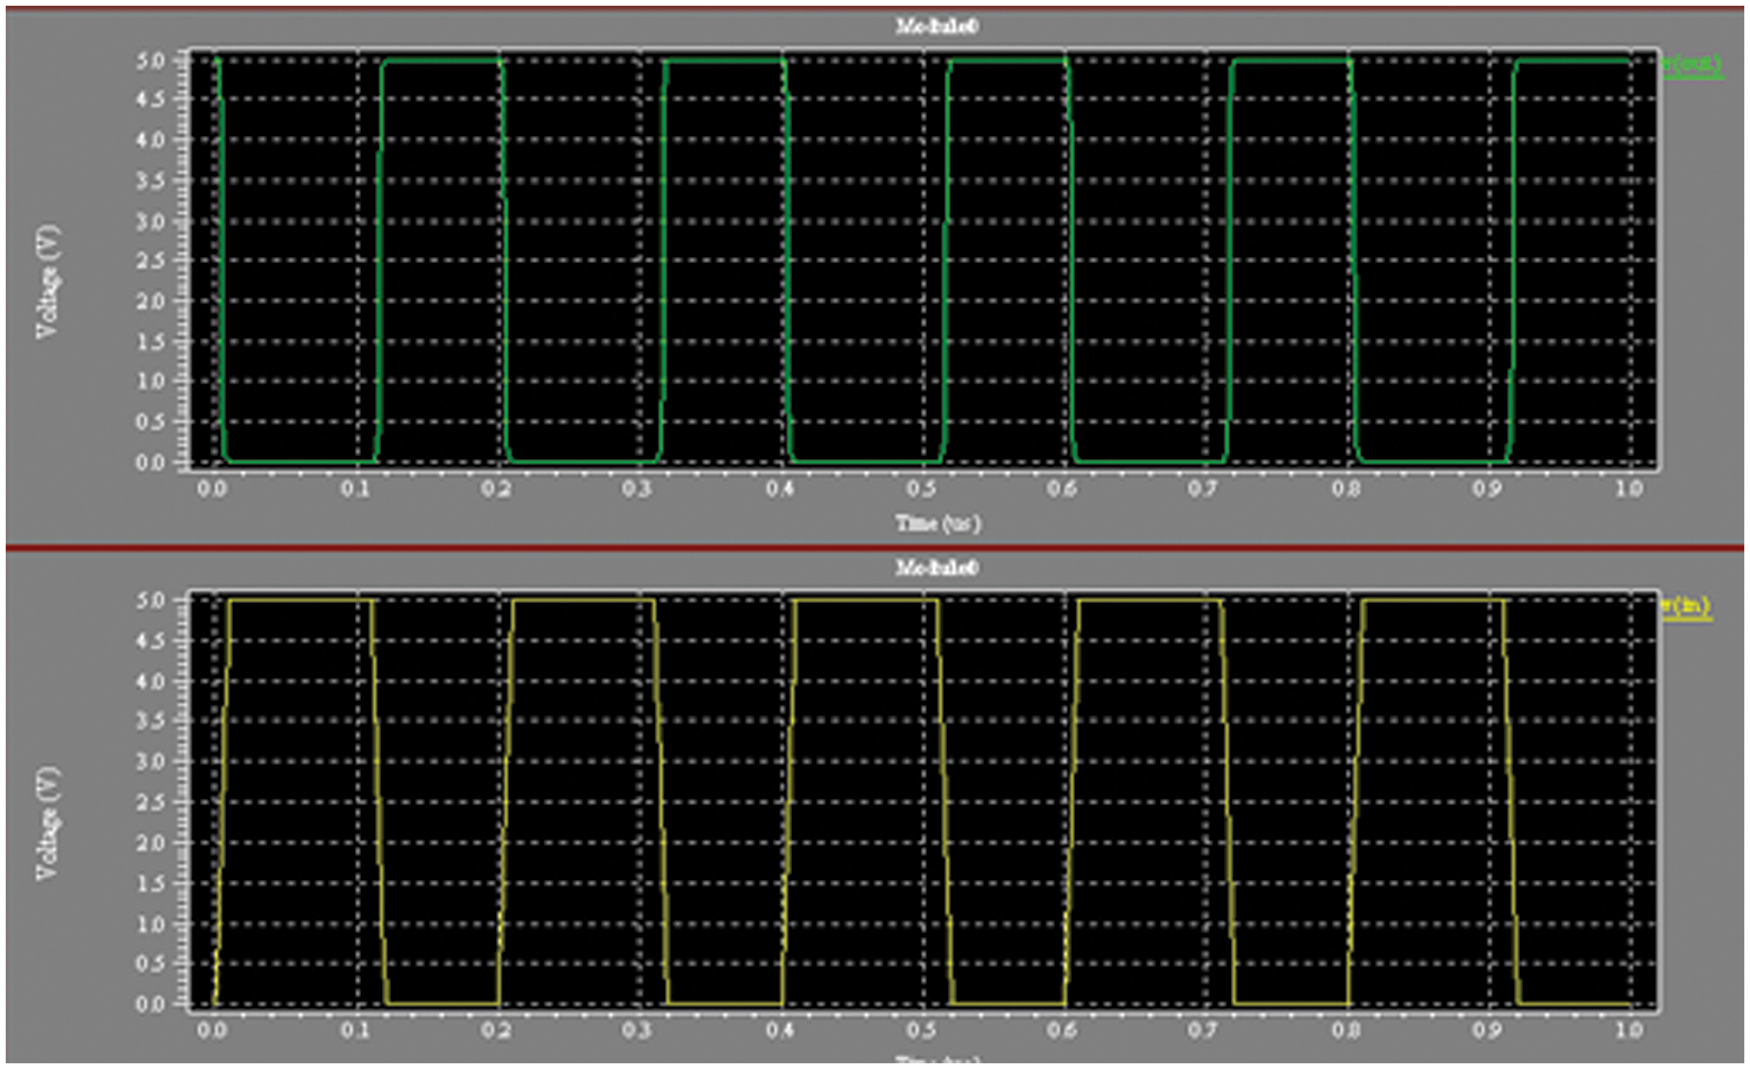Click the 0.0 time tick under the bottom plot
The height and width of the screenshot is (1069, 1750).
point(211,1030)
